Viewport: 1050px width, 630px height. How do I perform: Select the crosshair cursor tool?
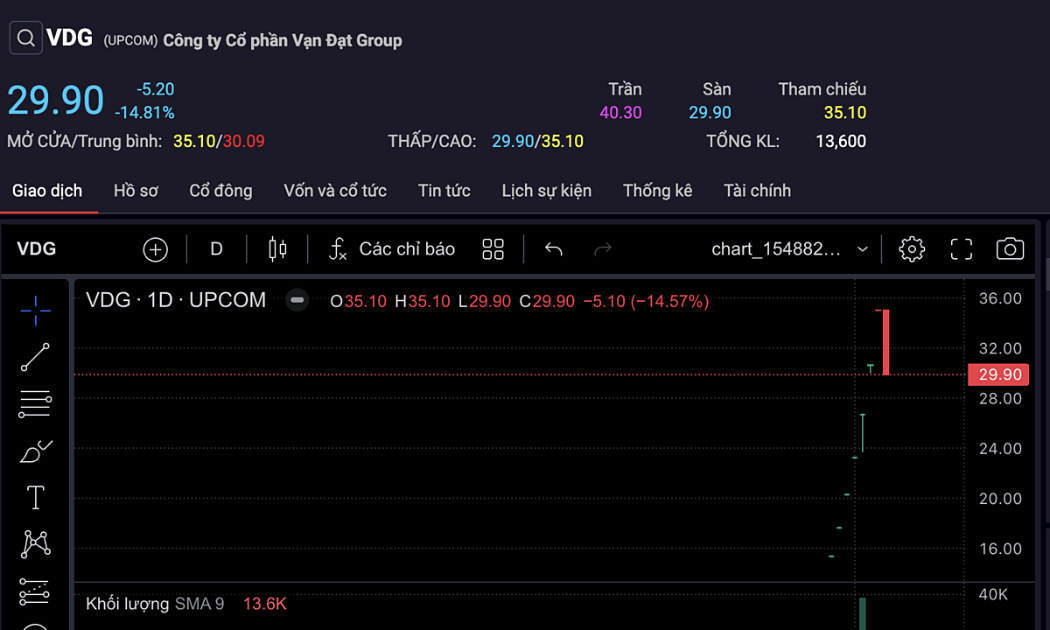(35, 311)
